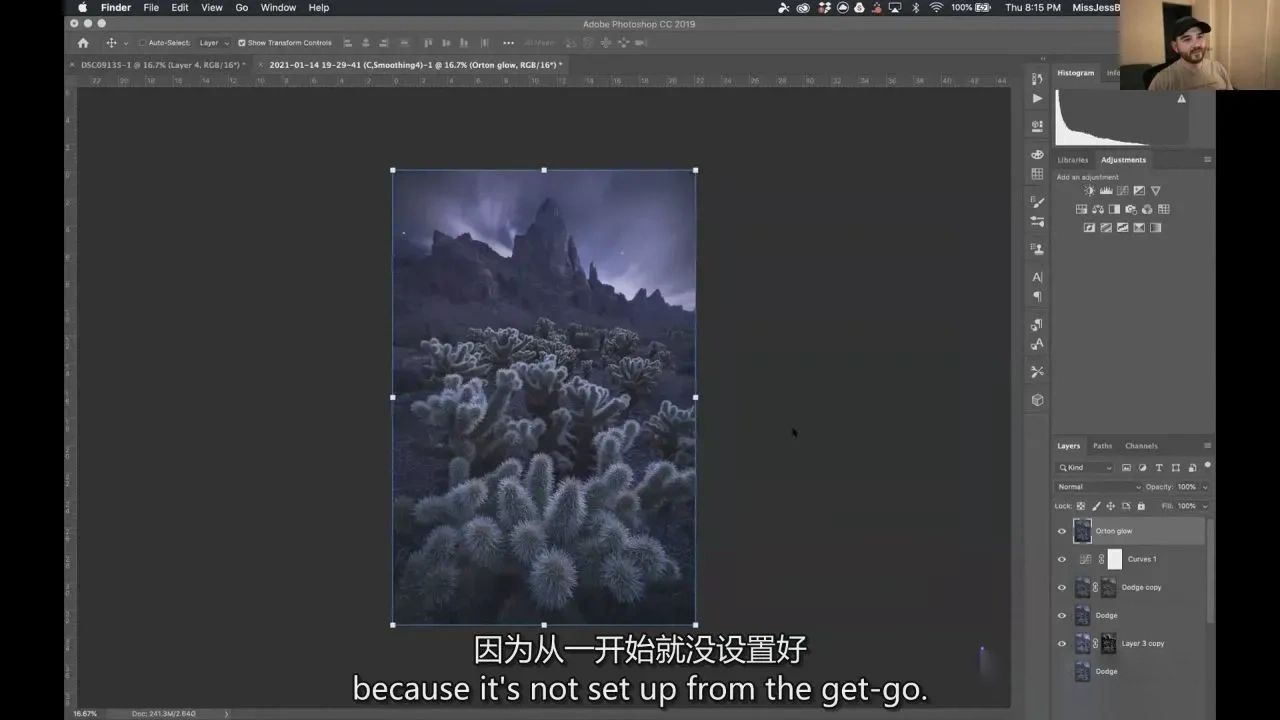Toggle lock transparent pixels
Screen dimensions: 1280x720
1081,506
